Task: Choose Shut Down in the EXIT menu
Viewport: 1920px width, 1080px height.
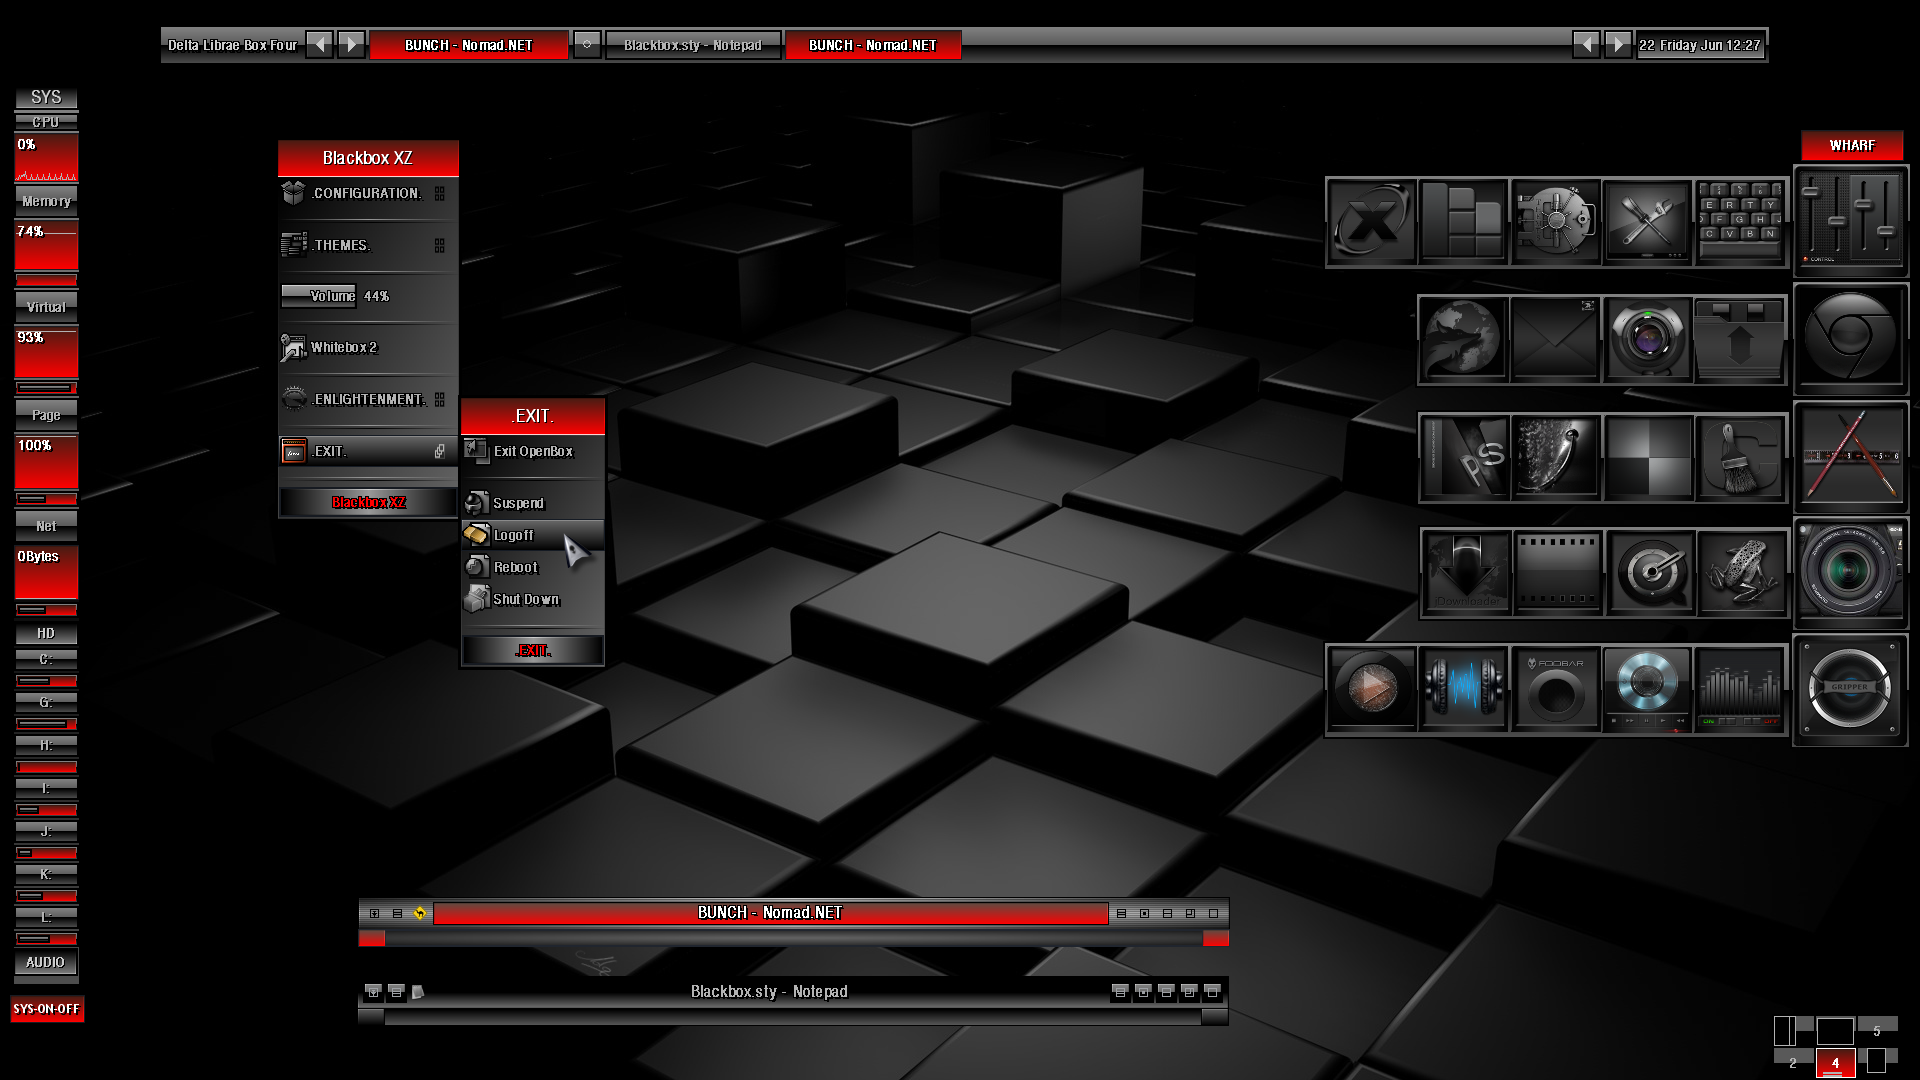Action: click(x=525, y=599)
